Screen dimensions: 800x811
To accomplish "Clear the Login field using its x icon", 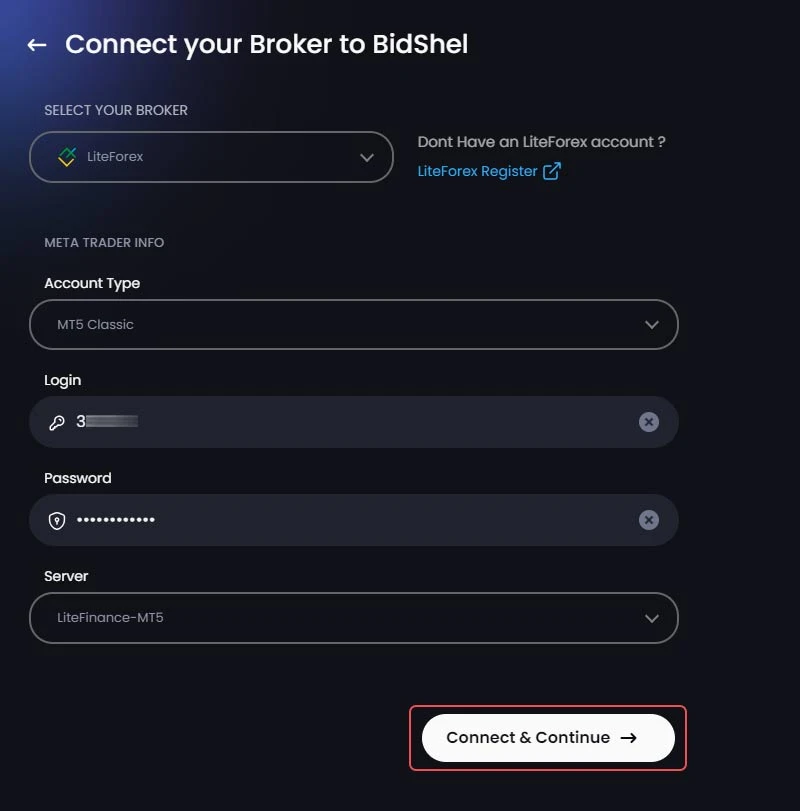I will point(649,422).
